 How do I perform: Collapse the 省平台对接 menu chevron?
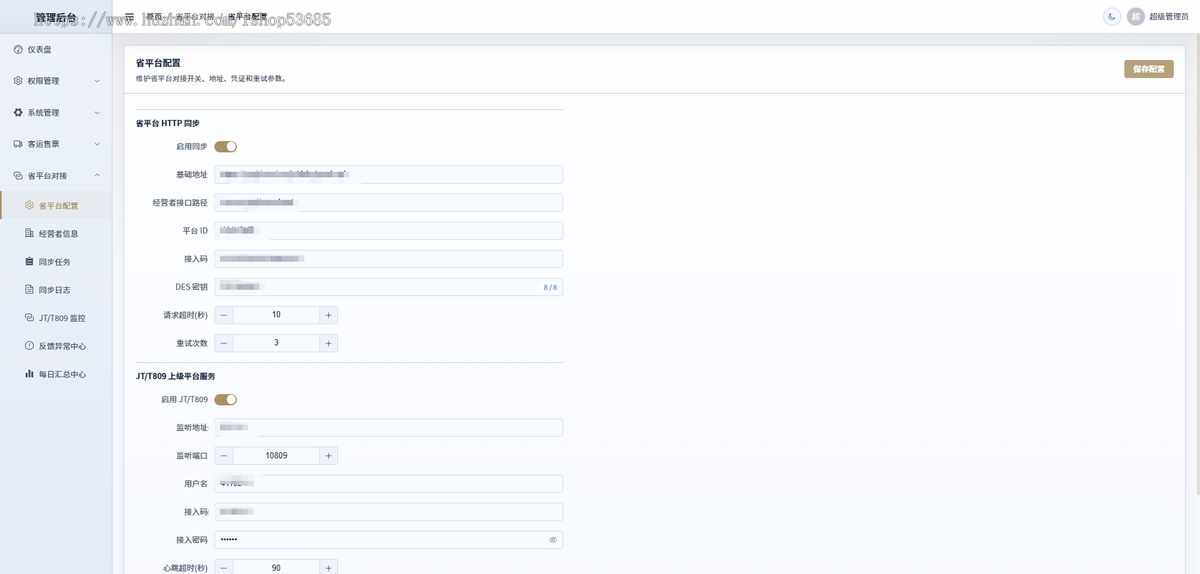[97, 176]
